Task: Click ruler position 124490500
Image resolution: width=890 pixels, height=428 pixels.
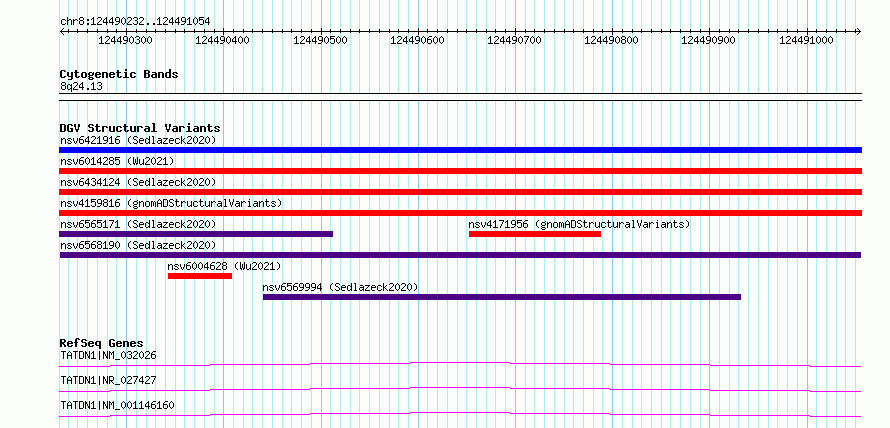Action: 321,40
